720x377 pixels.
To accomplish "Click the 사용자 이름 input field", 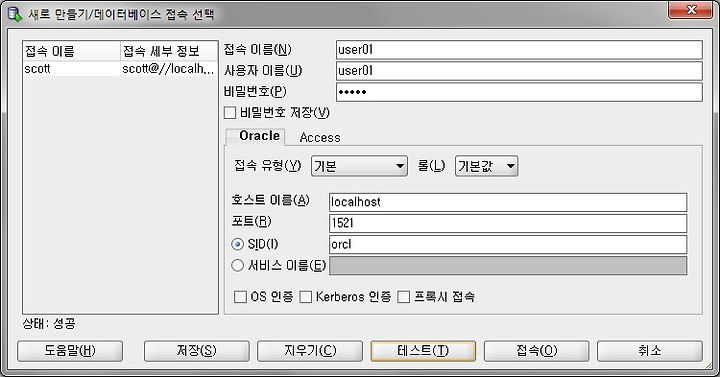I will (519, 71).
